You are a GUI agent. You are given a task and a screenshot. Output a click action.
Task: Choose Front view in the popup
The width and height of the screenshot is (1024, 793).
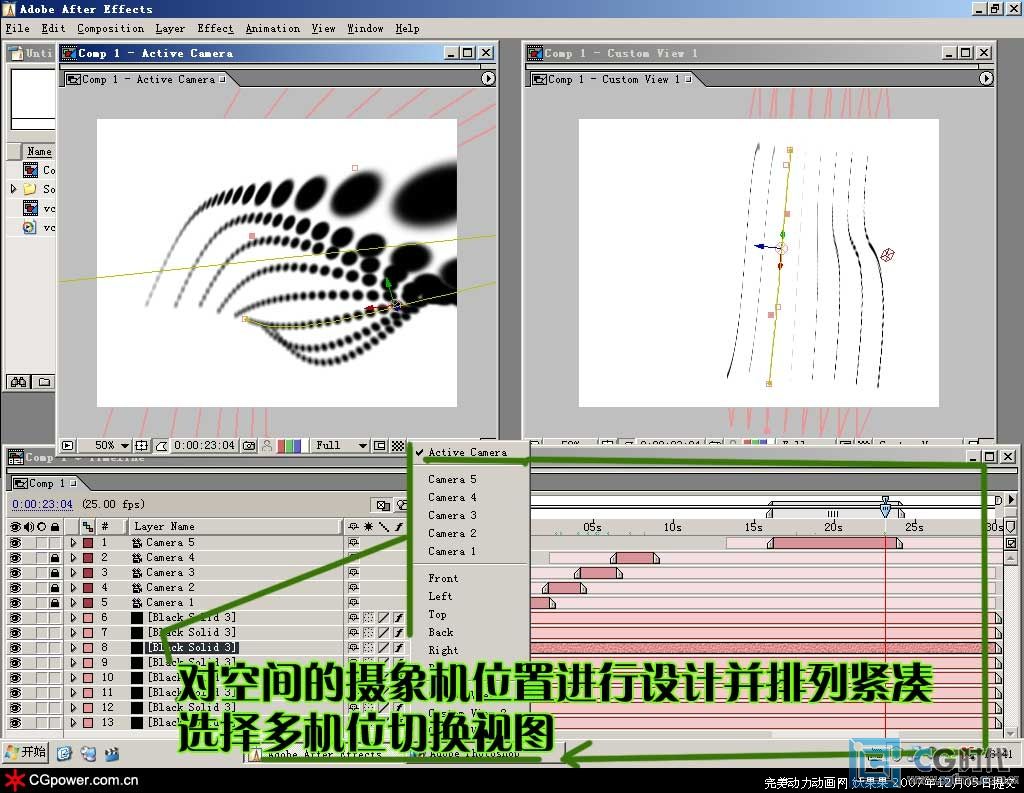pos(443,578)
